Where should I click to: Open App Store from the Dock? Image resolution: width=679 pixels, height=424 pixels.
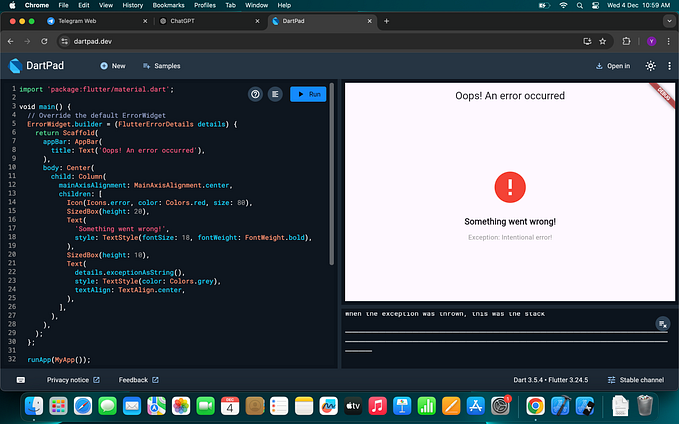(x=475, y=406)
